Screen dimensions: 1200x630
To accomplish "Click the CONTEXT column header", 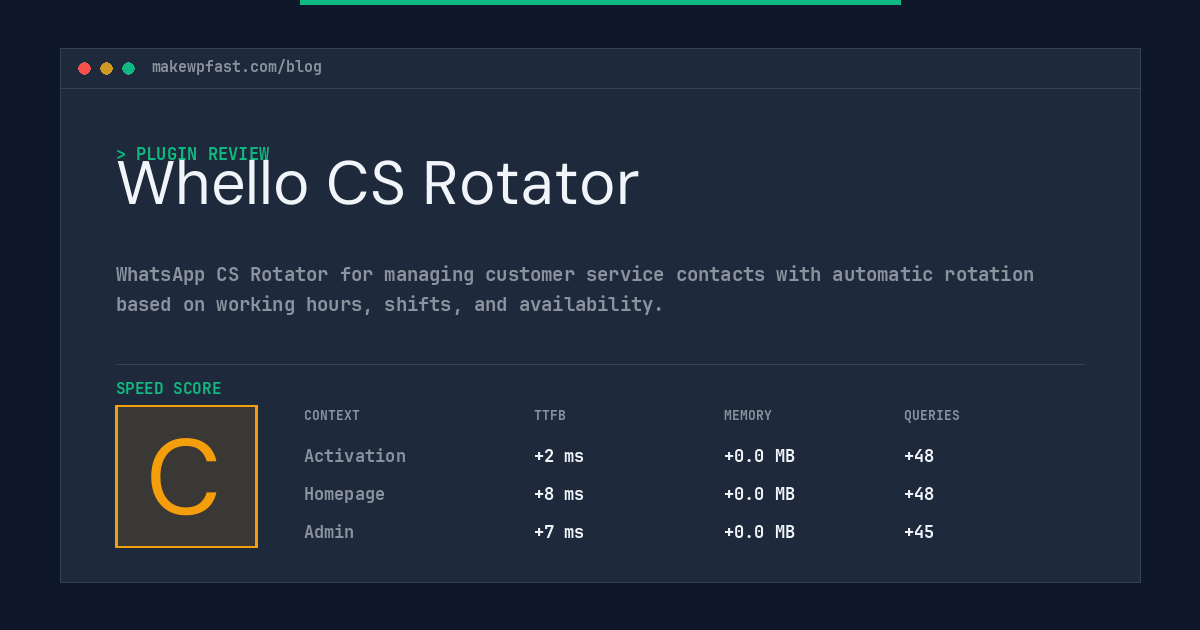I will point(332,416).
